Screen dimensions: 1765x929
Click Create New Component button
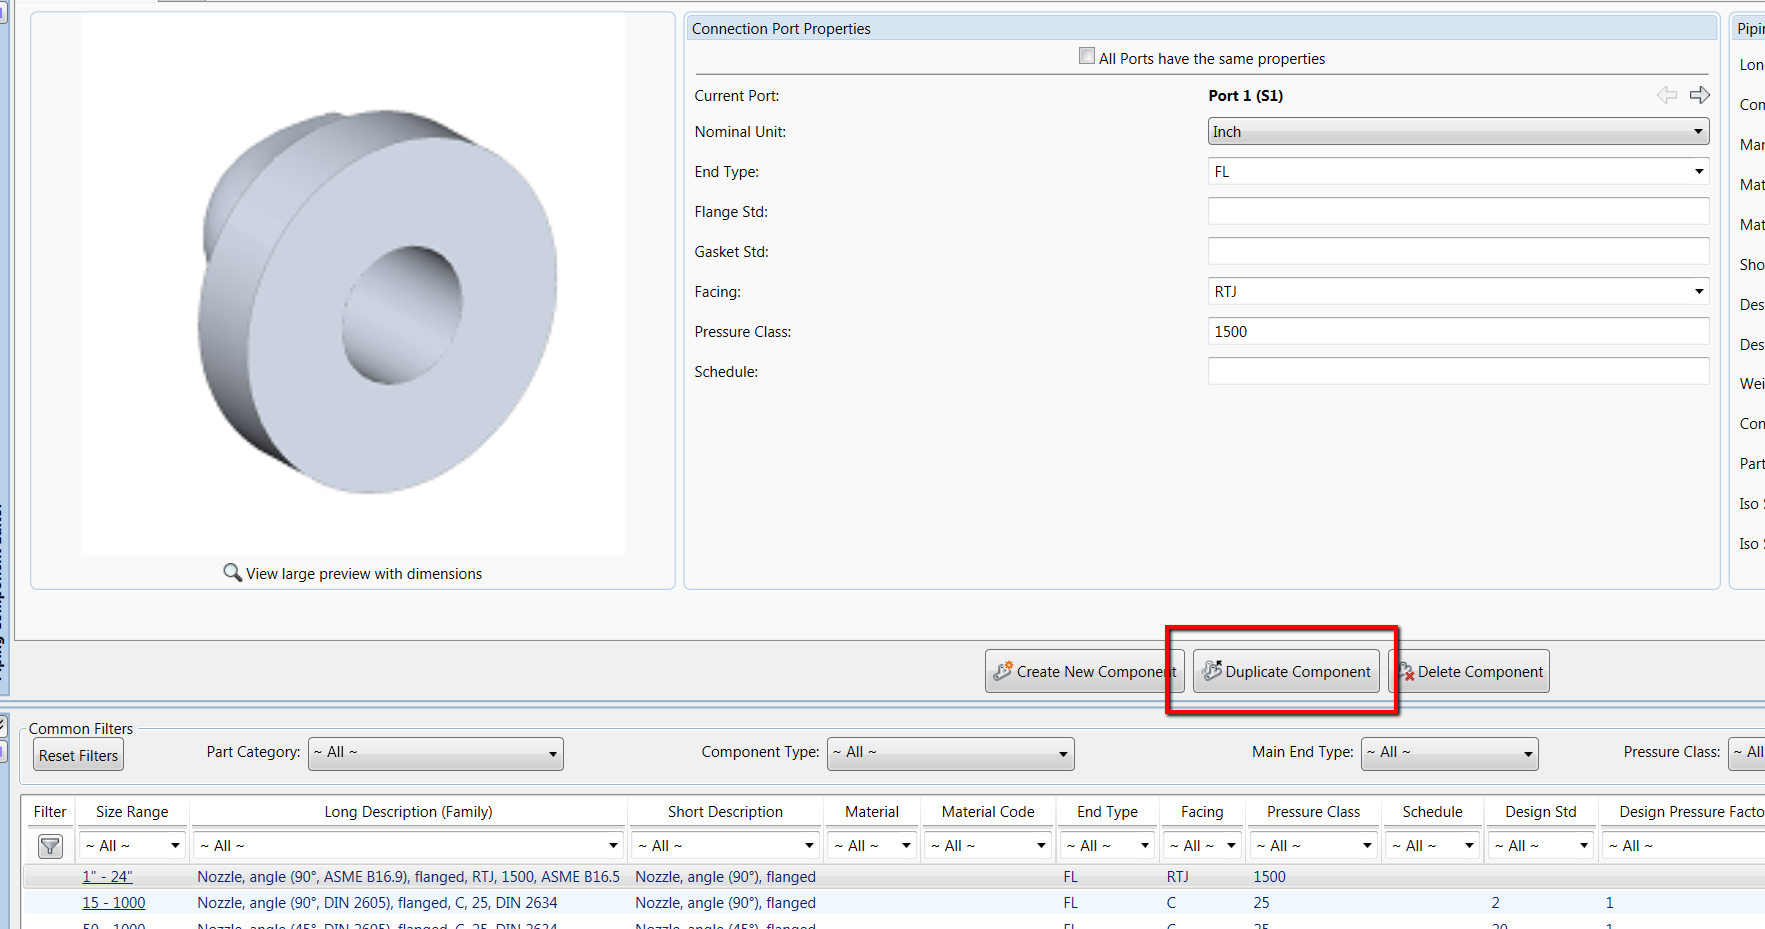coord(1084,671)
